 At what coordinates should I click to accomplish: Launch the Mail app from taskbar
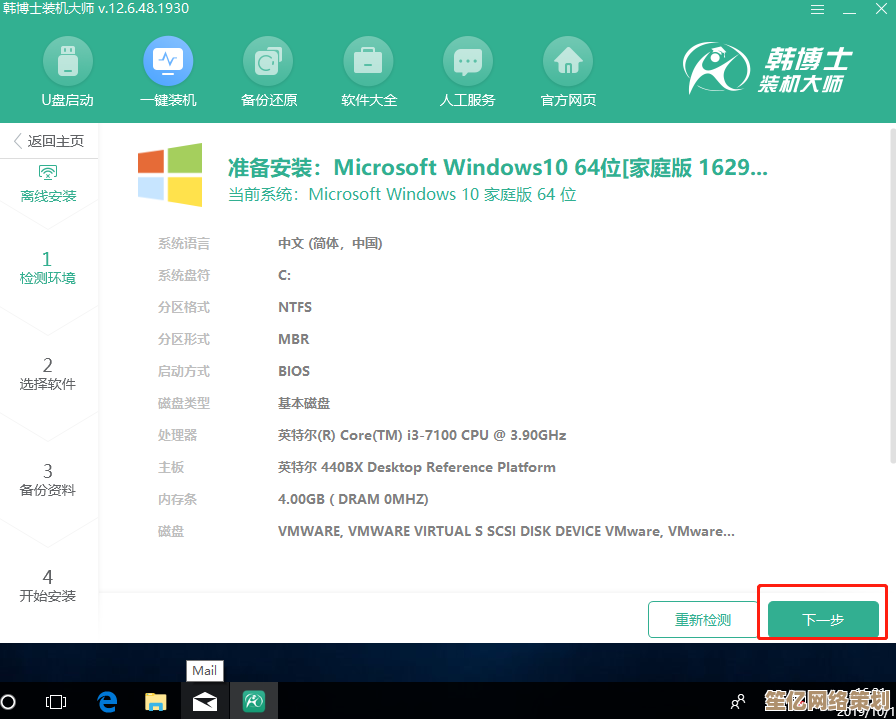tap(205, 702)
